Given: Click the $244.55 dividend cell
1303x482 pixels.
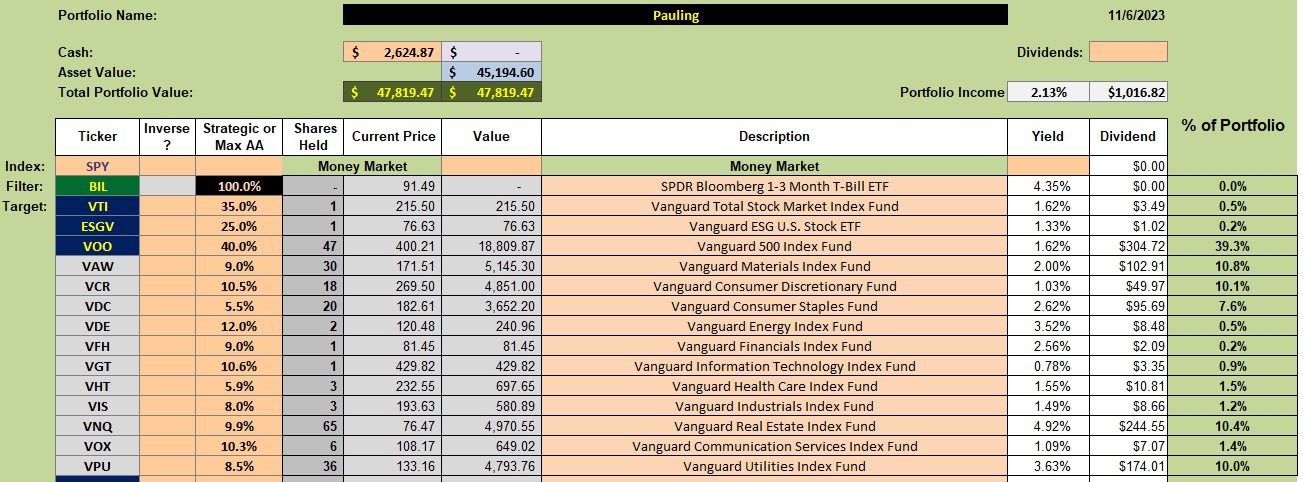Looking at the screenshot, I should 1129,426.
